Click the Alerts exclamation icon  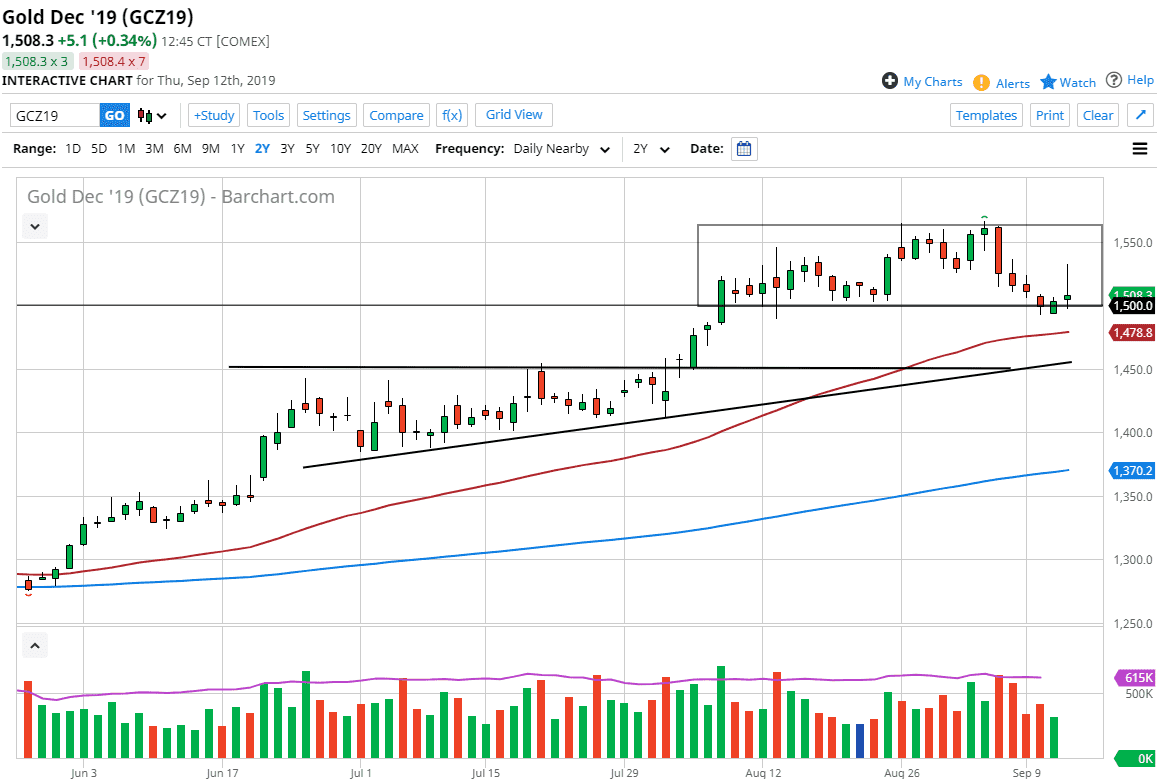[x=982, y=83]
